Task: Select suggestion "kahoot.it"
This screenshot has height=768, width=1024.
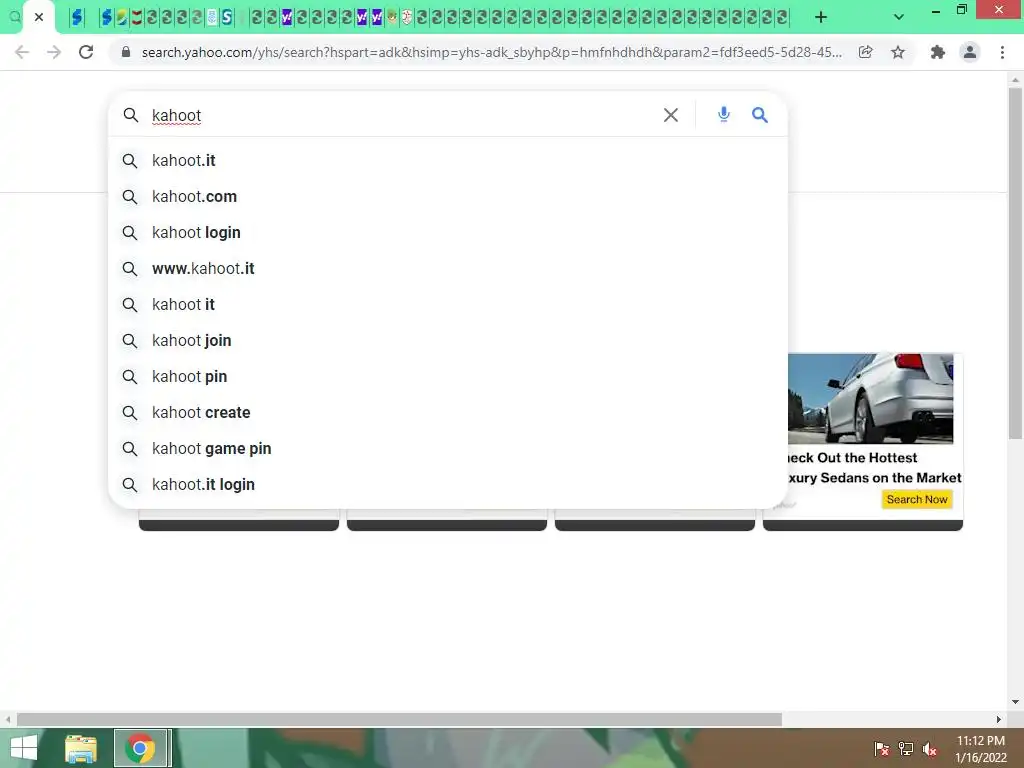Action: click(x=447, y=161)
